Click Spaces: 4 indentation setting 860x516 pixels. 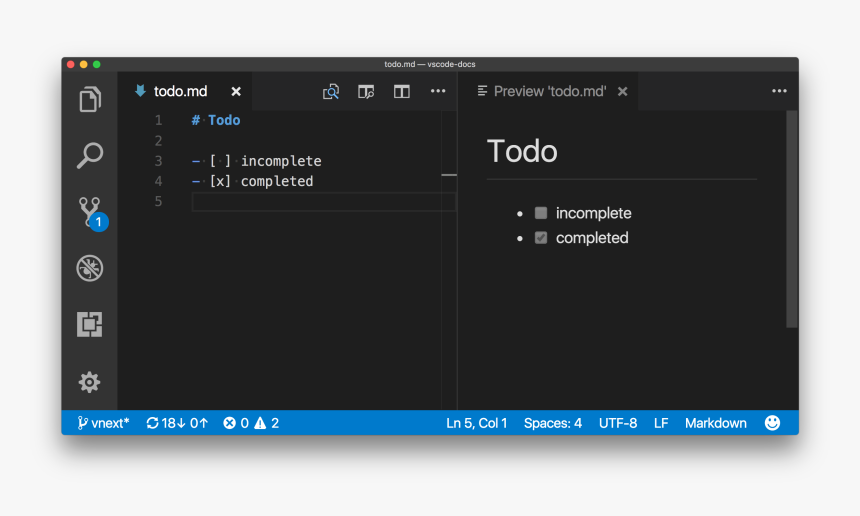[553, 423]
